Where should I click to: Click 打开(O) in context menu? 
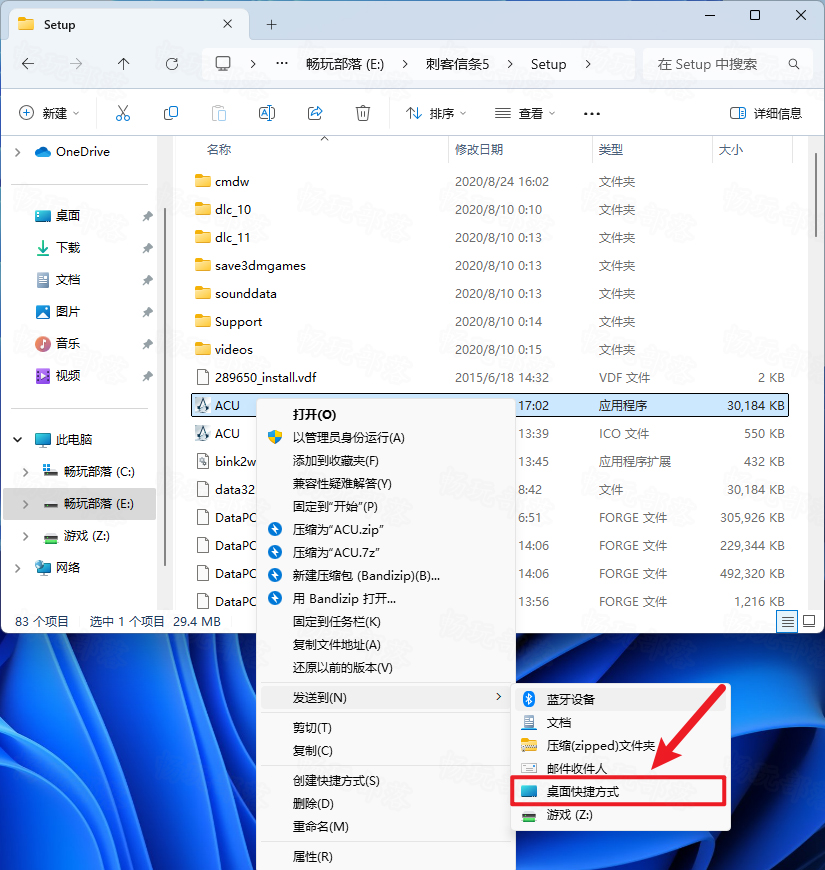(386, 414)
